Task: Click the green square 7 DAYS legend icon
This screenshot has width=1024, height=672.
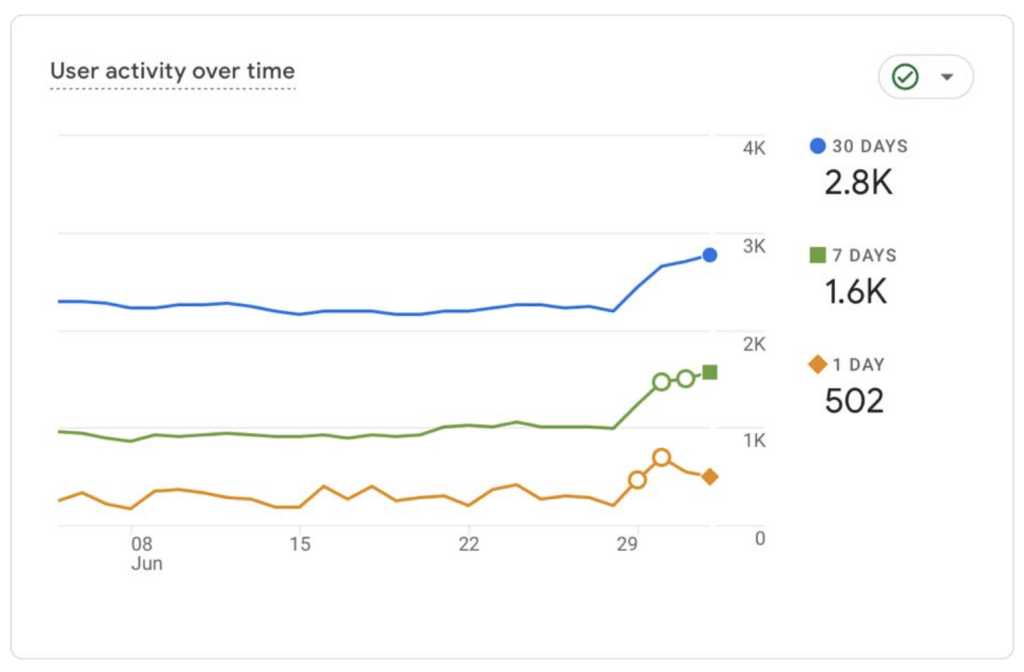Action: click(817, 256)
